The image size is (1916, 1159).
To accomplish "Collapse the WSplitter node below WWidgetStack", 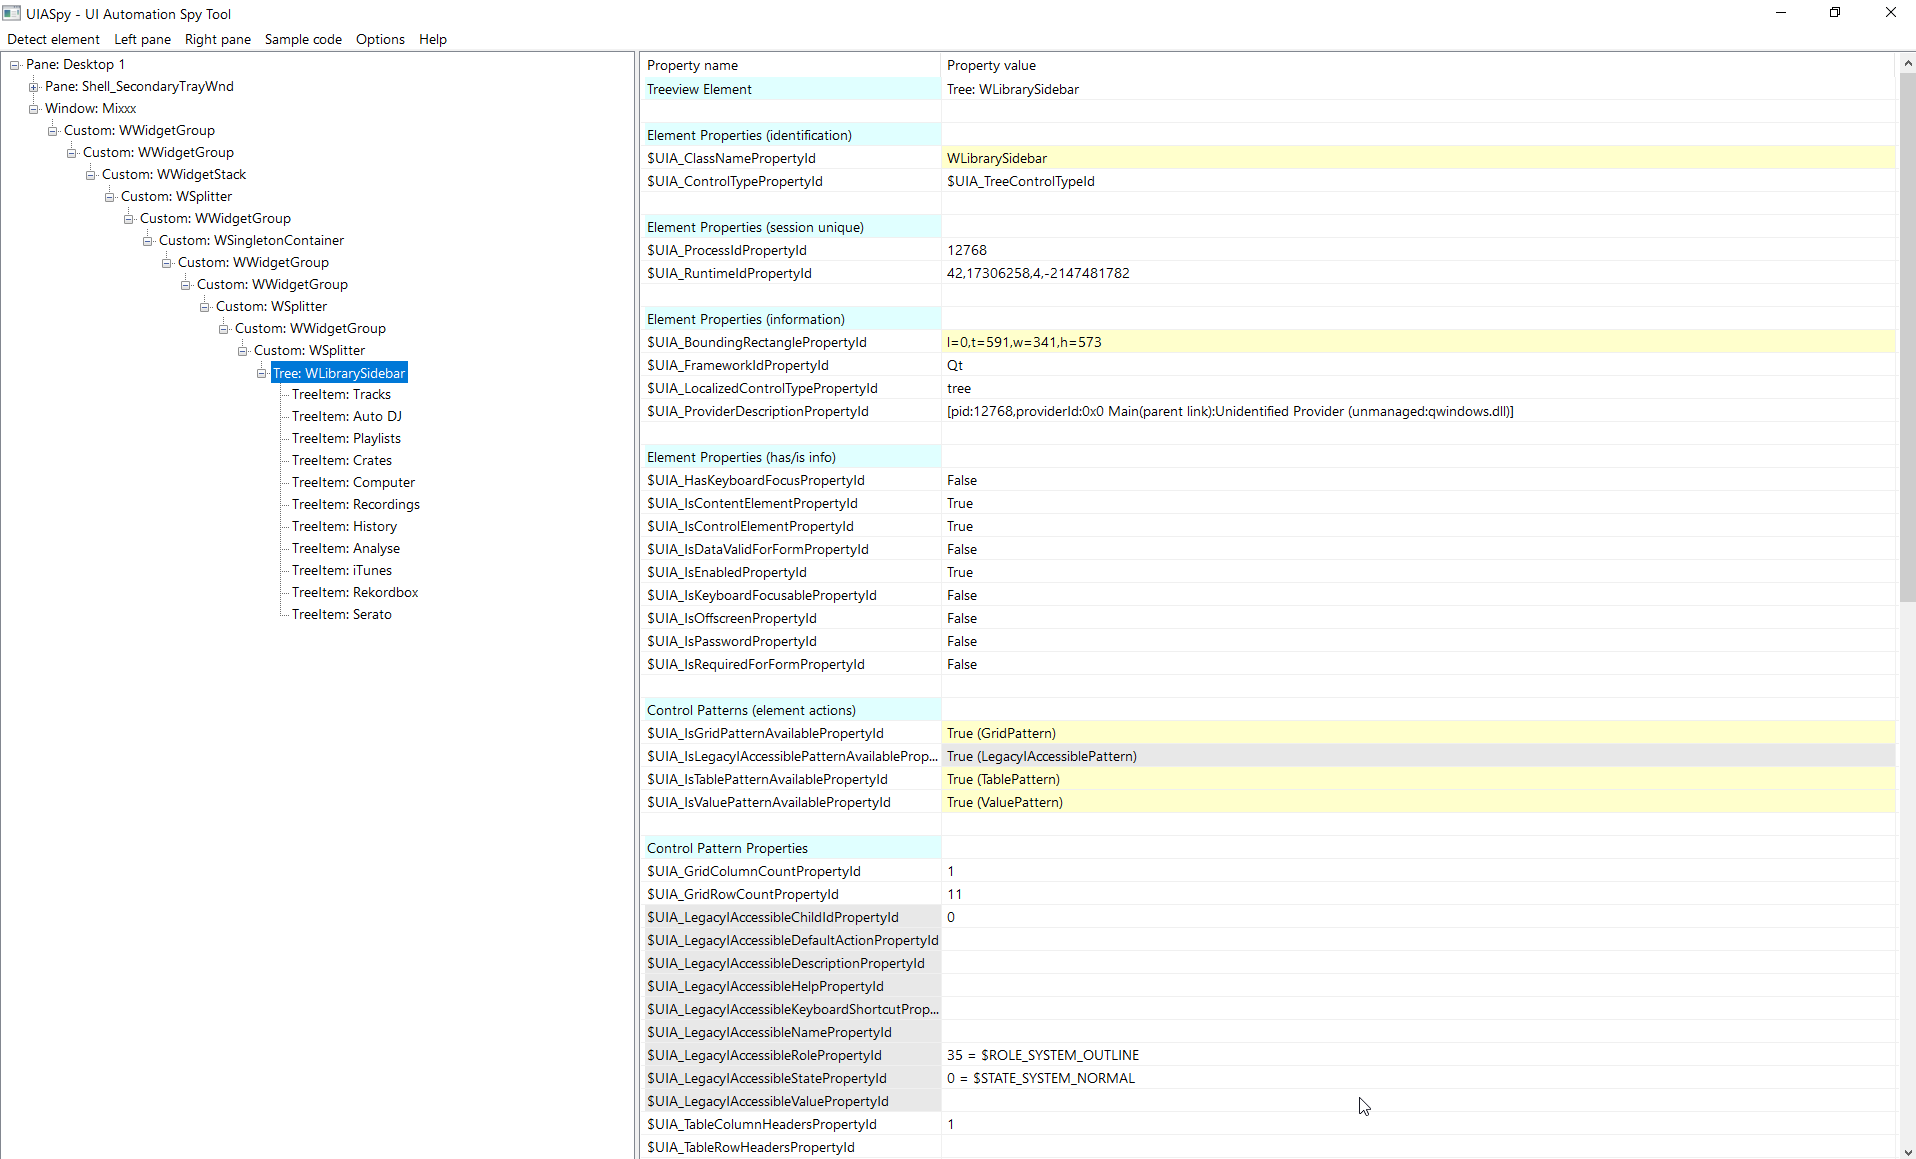I will point(110,197).
